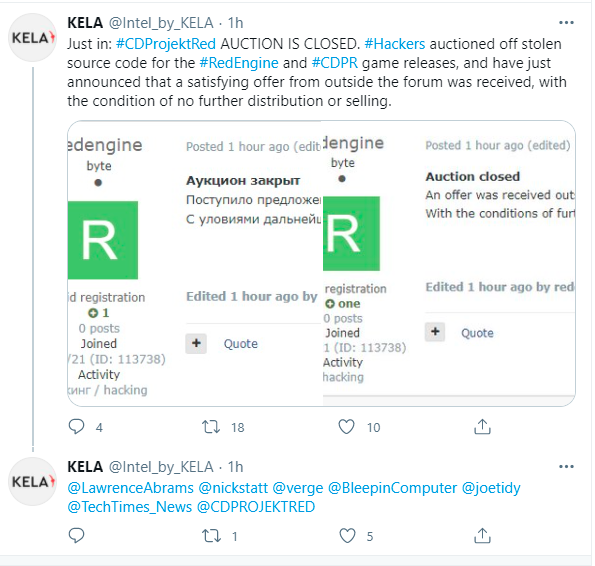Image resolution: width=595 pixels, height=566 pixels.
Task: Reply to the second KELA tweet
Action: point(76,536)
